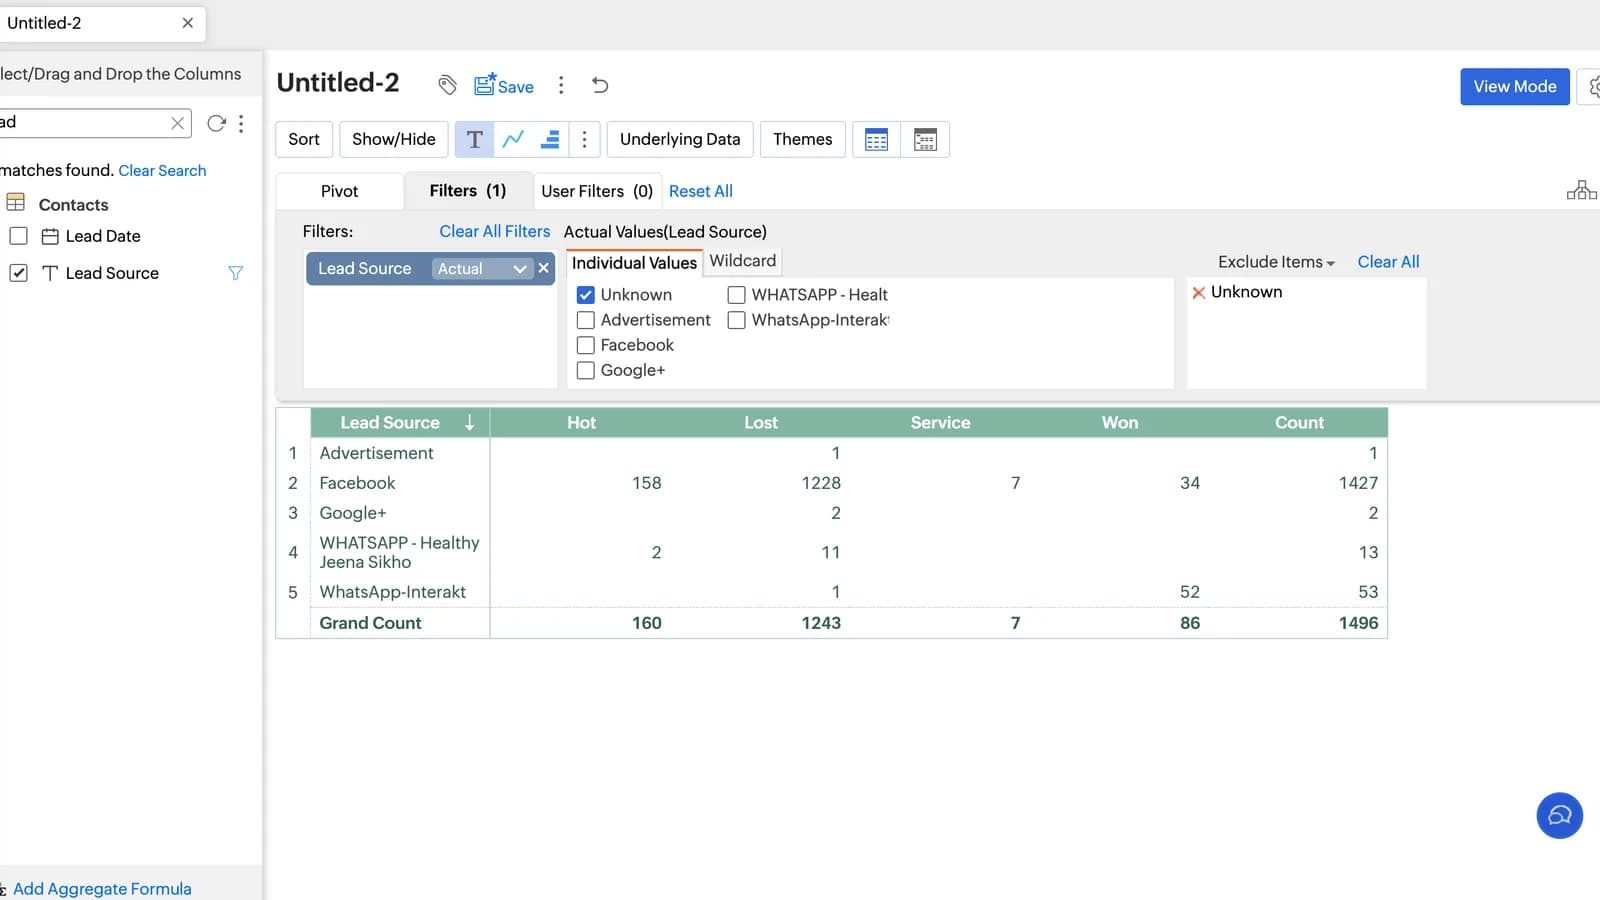Open the chat support bubble

click(x=1559, y=815)
